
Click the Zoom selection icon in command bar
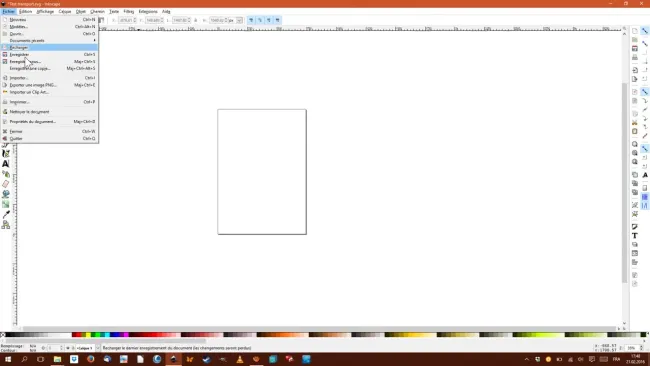tap(635, 144)
